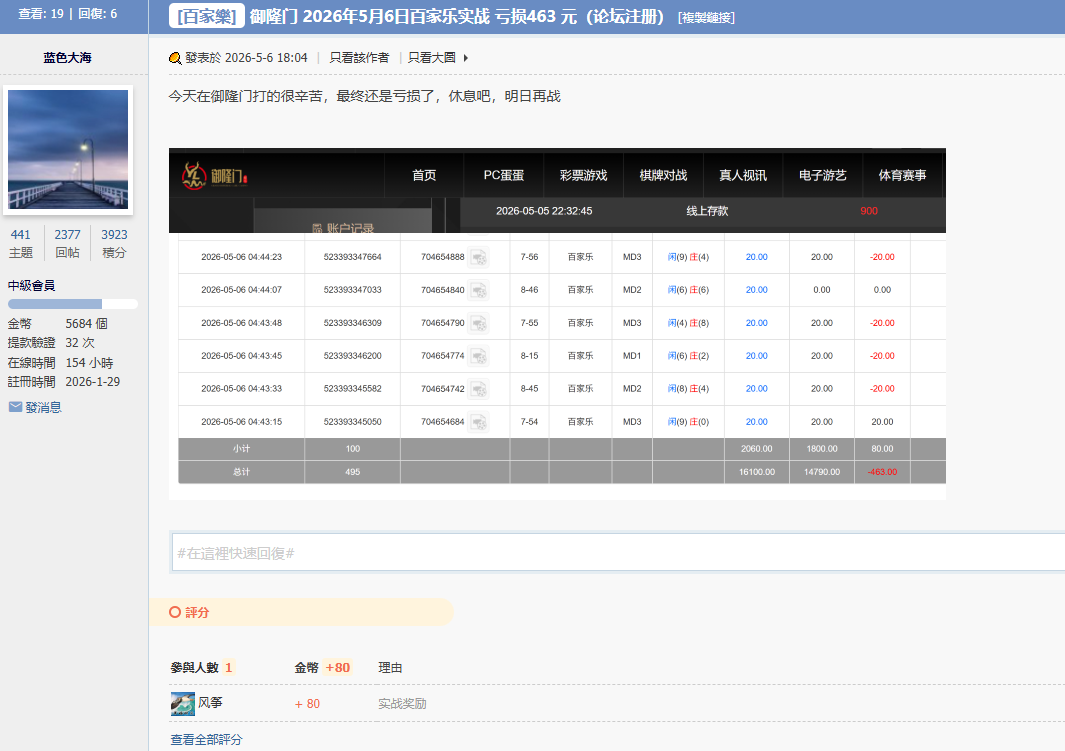Click the 中級會員 progress bar
This screenshot has height=751, width=1065.
pos(73,304)
